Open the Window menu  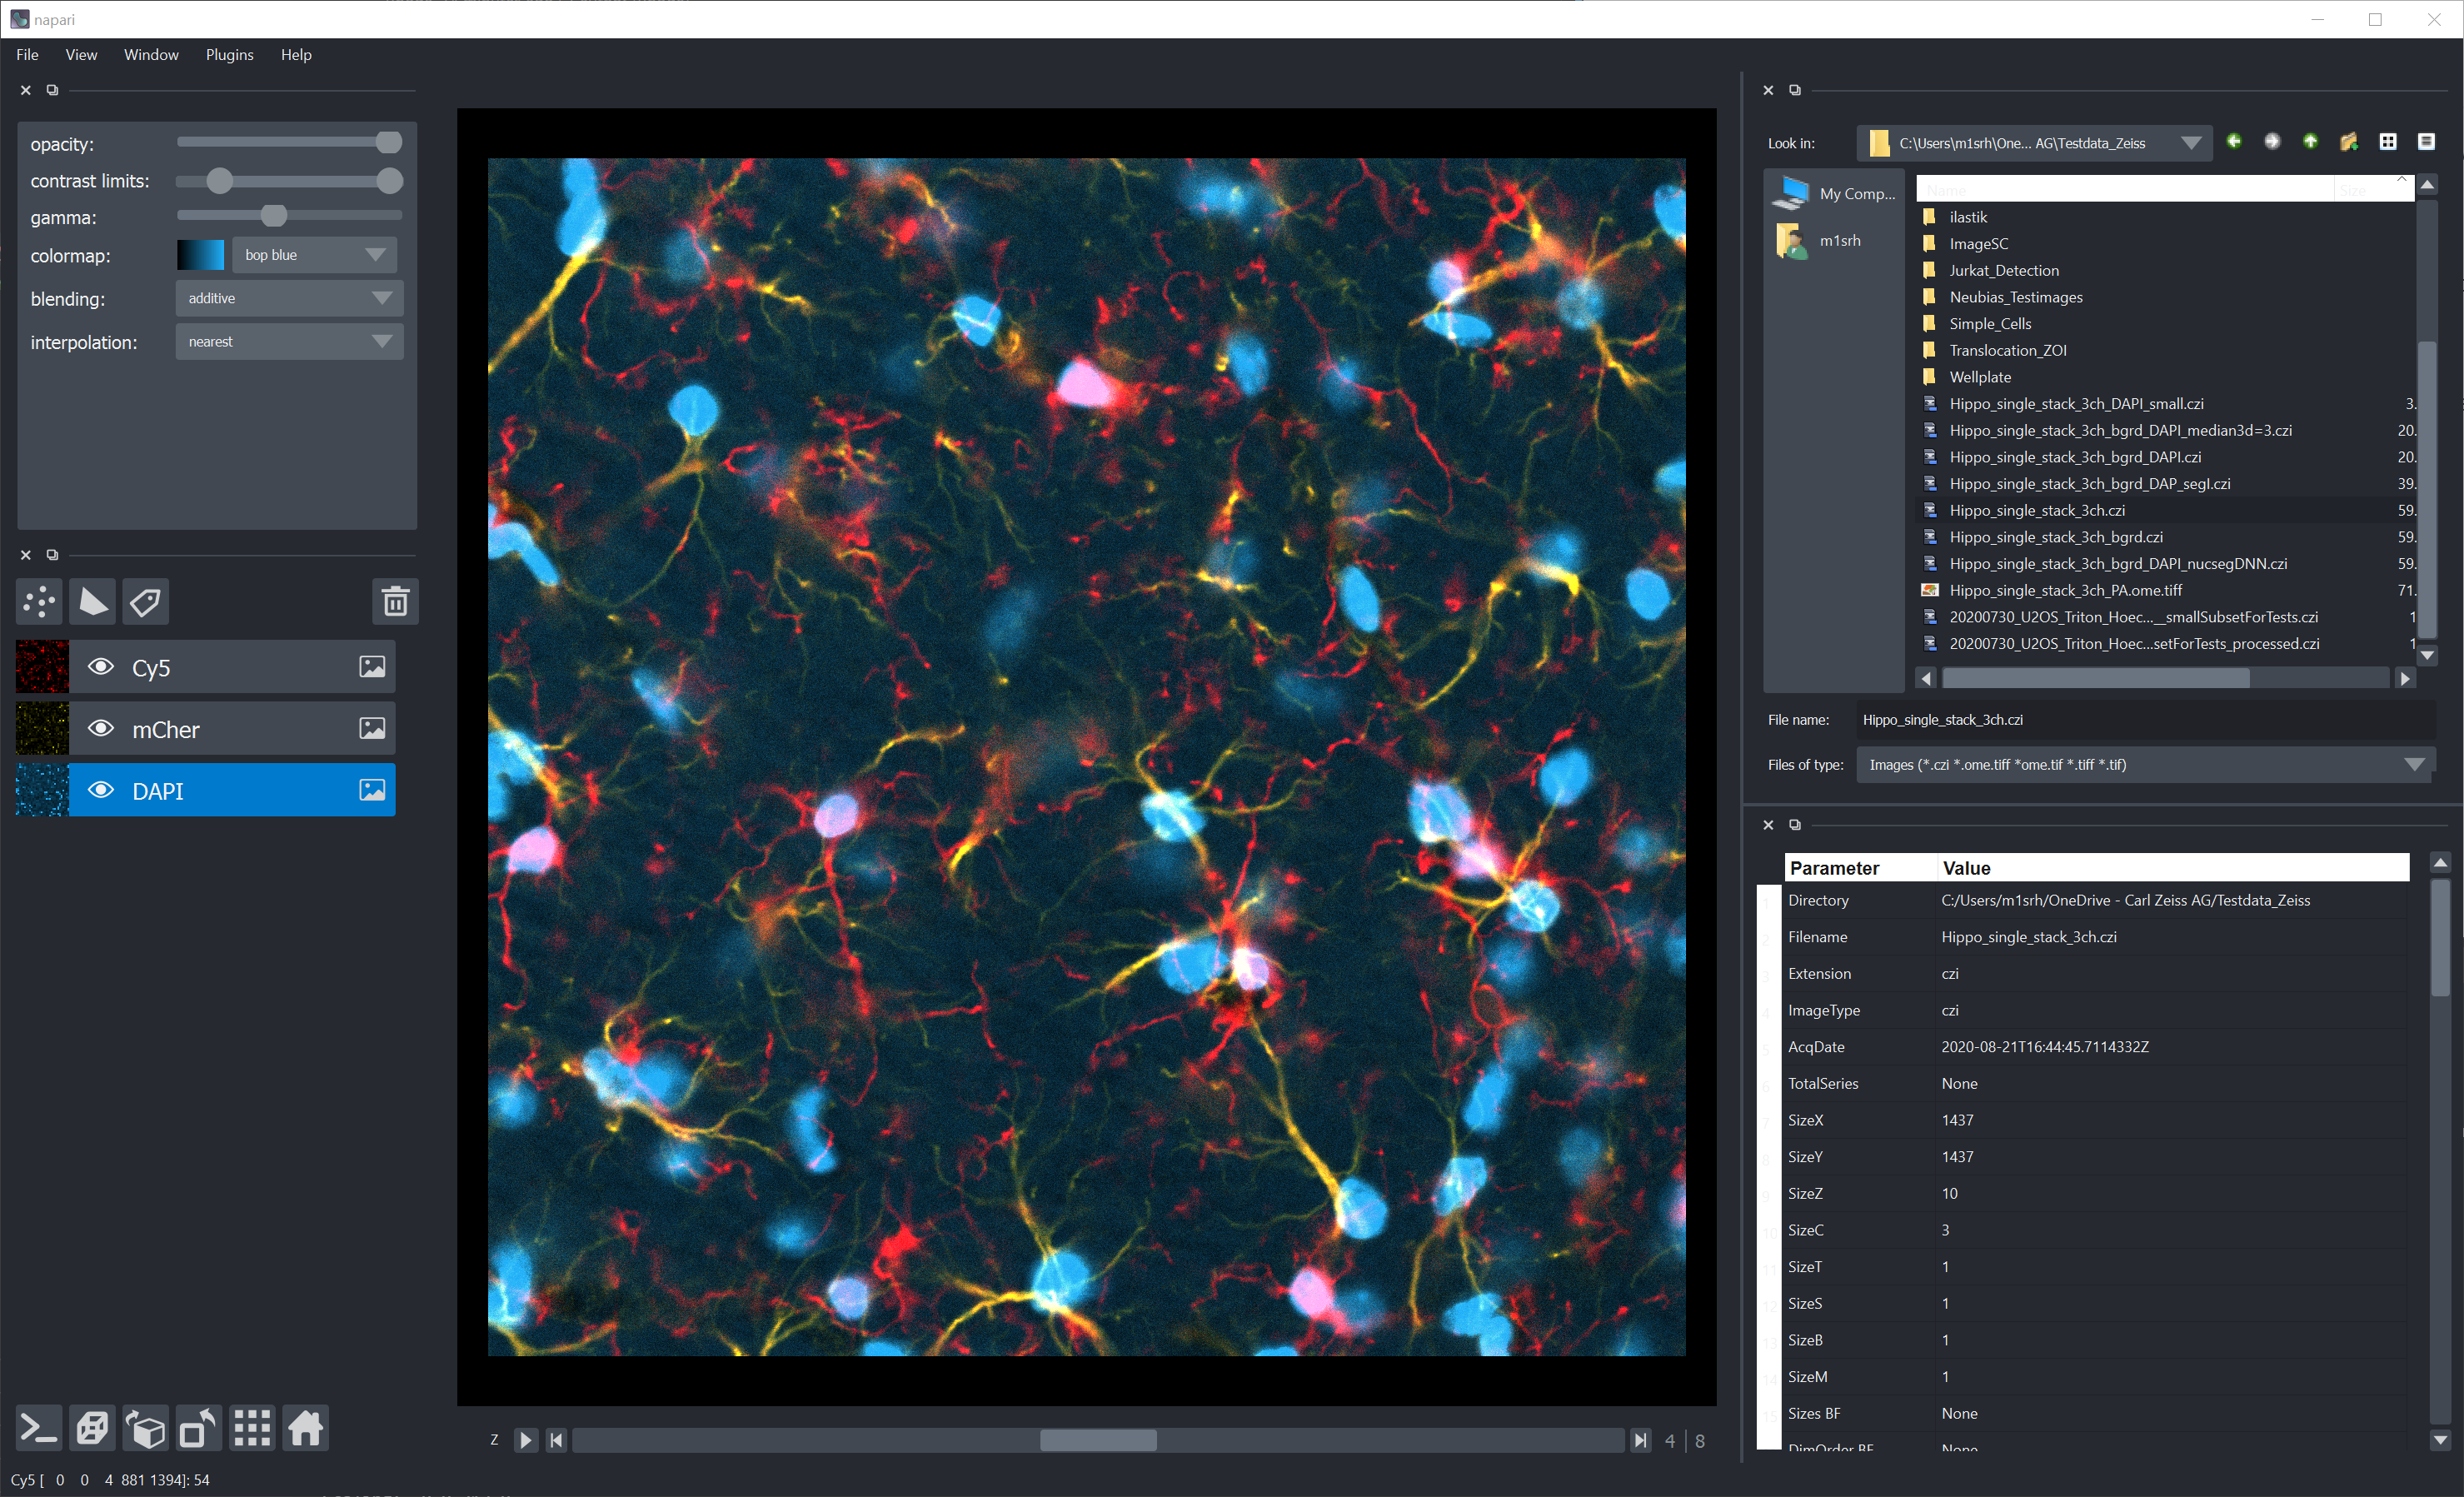151,55
